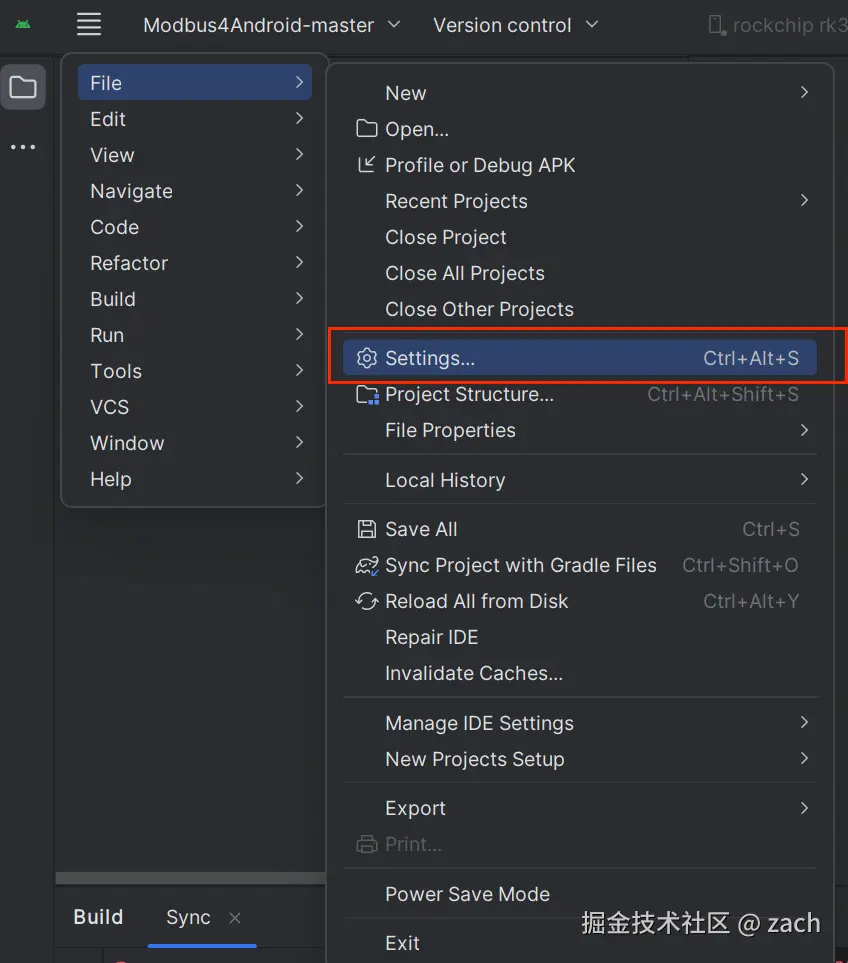The image size is (848, 963).
Task: Open the Version control dropdown
Action: coord(515,25)
